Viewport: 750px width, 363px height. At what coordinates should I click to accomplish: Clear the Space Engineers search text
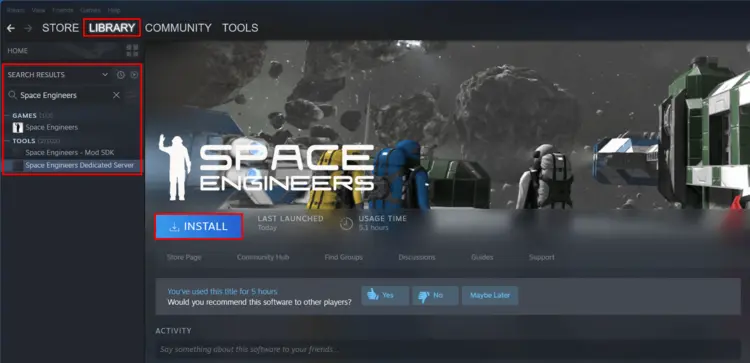(116, 95)
